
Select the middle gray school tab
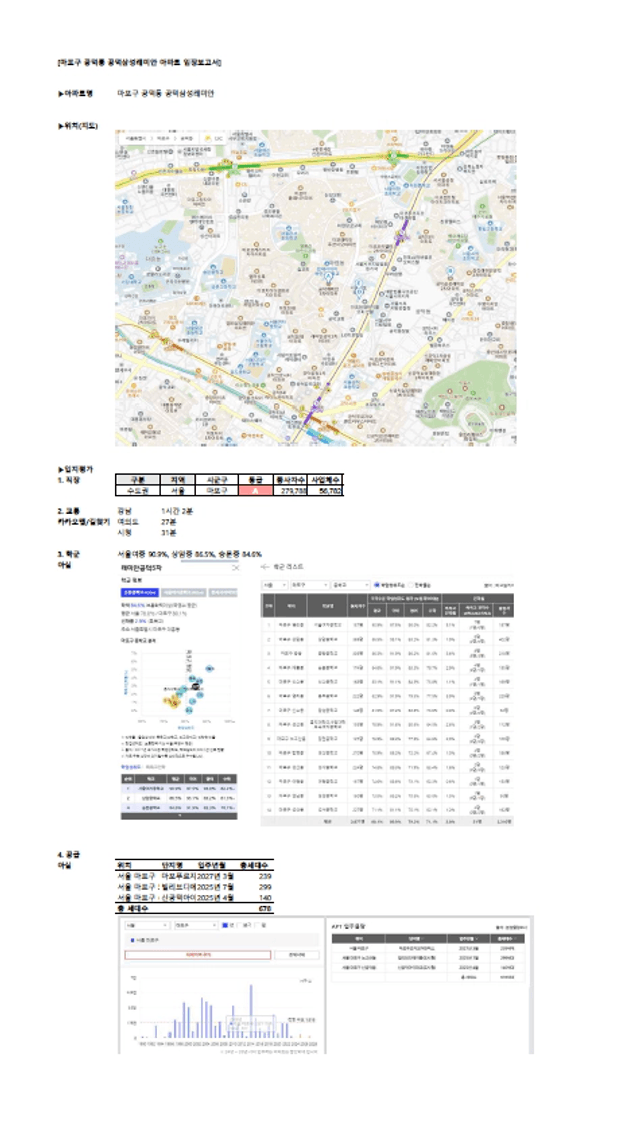pyautogui.click(x=183, y=592)
